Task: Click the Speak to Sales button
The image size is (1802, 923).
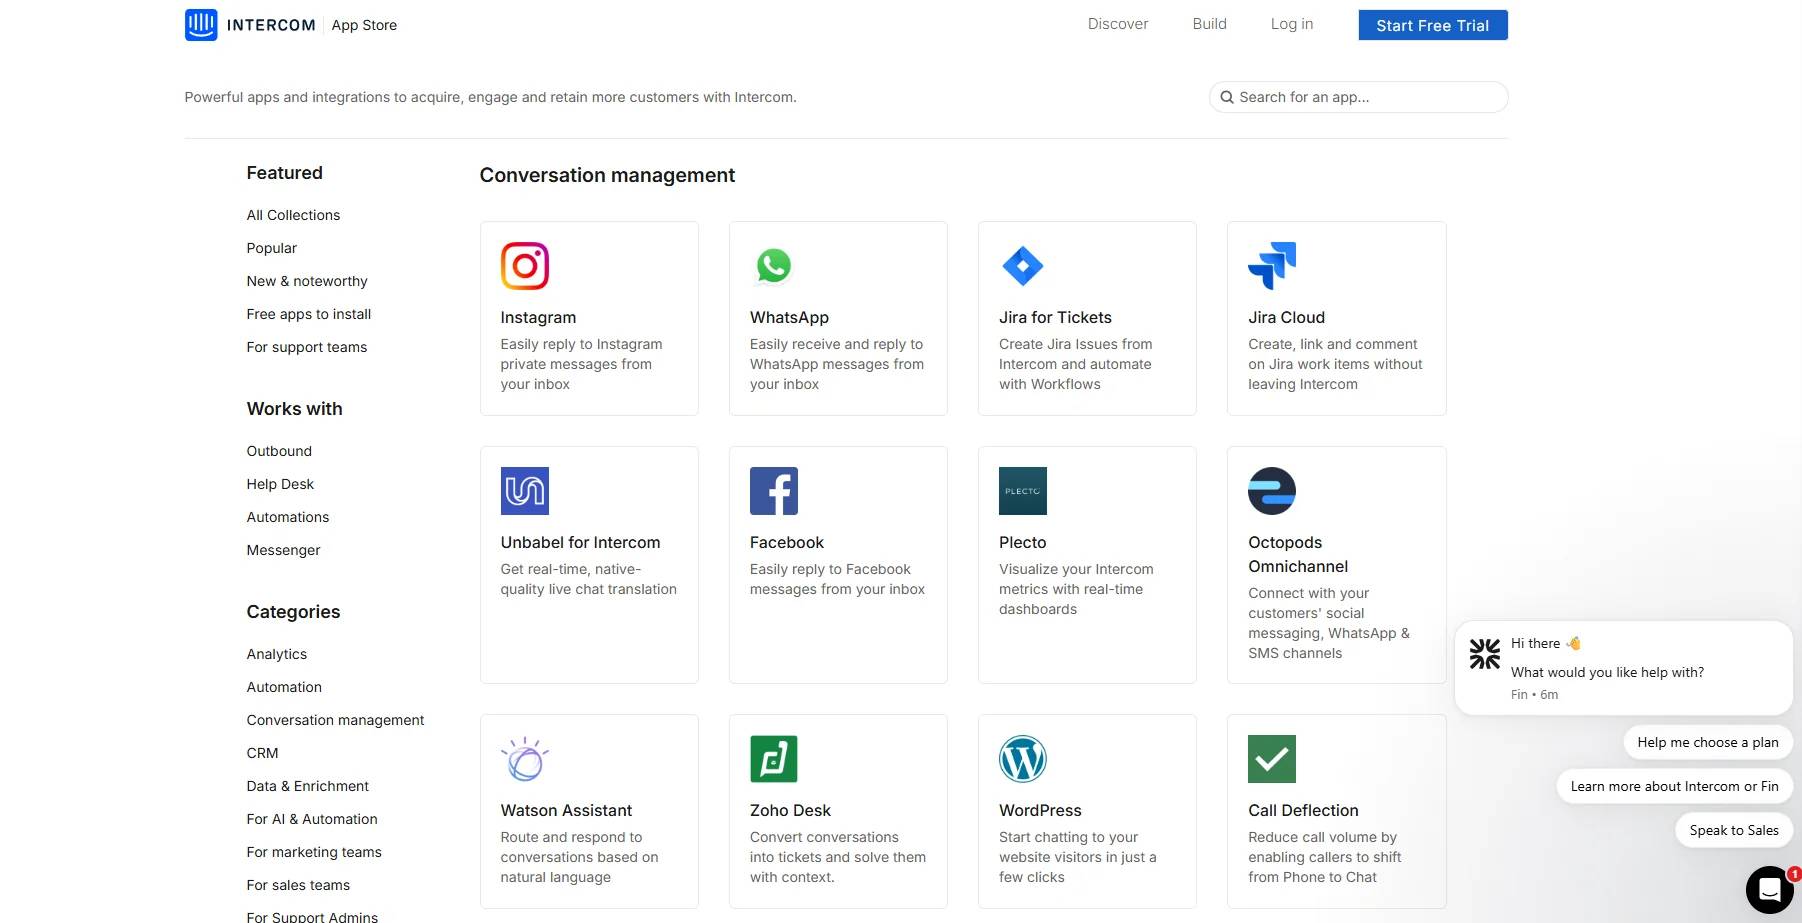Action: point(1734,830)
